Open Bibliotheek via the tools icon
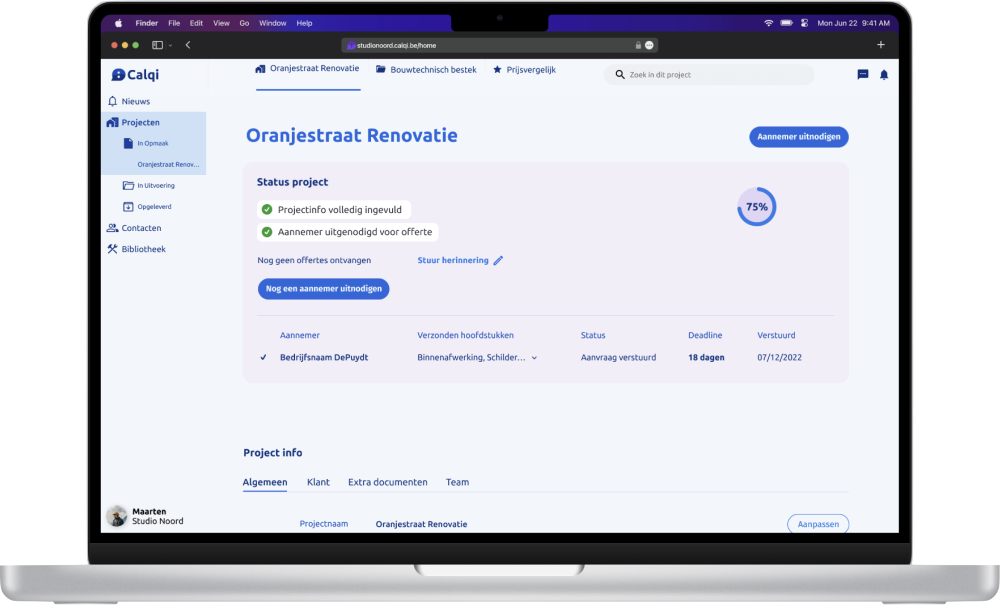The height and width of the screenshot is (605, 1000). click(112, 249)
